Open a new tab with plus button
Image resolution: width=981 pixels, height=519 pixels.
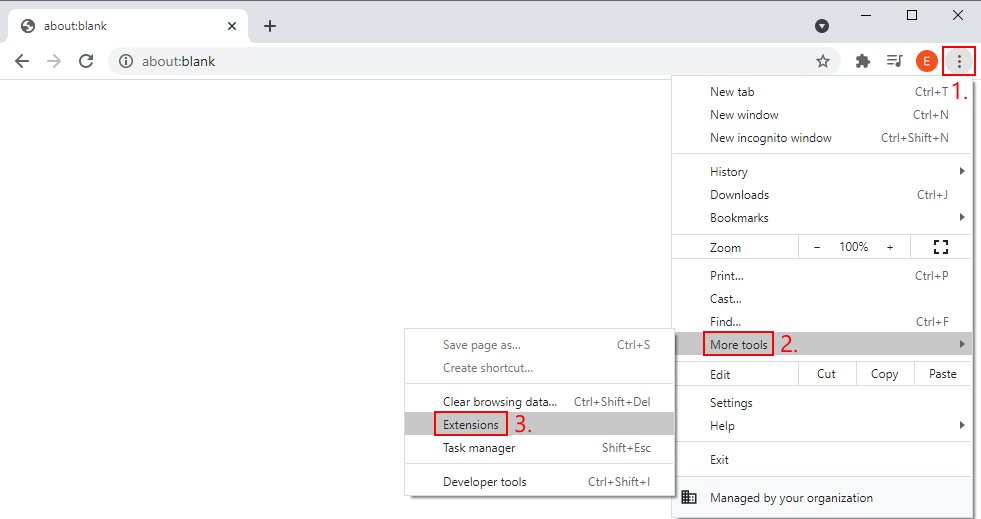coord(270,26)
